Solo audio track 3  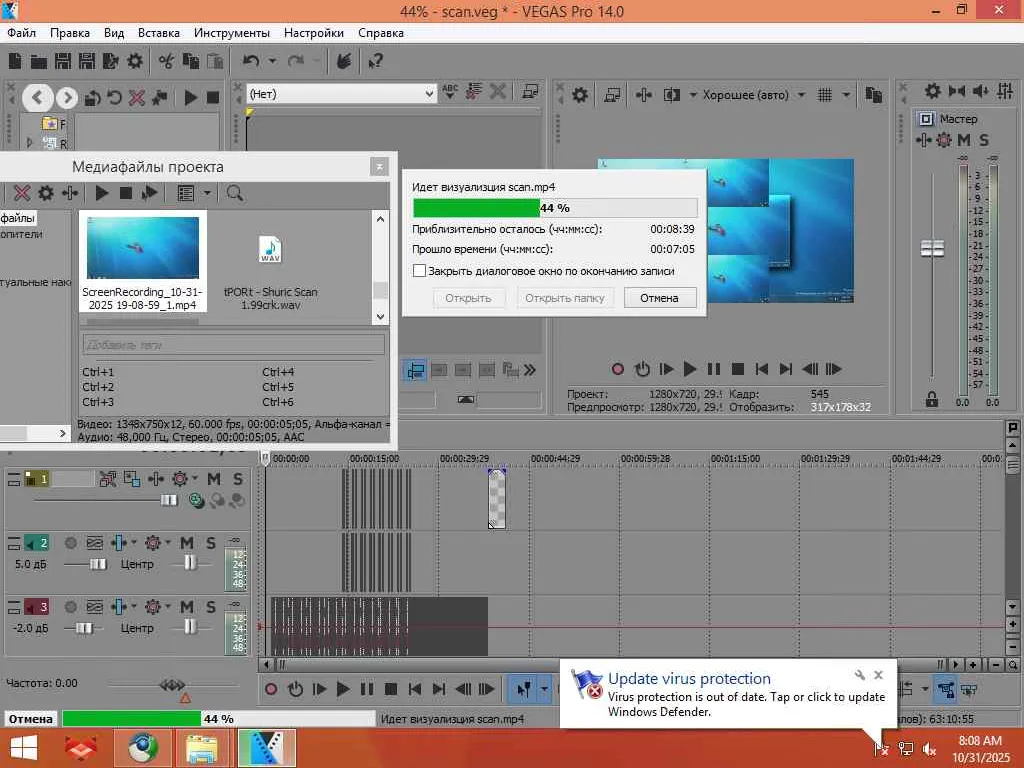[210, 607]
